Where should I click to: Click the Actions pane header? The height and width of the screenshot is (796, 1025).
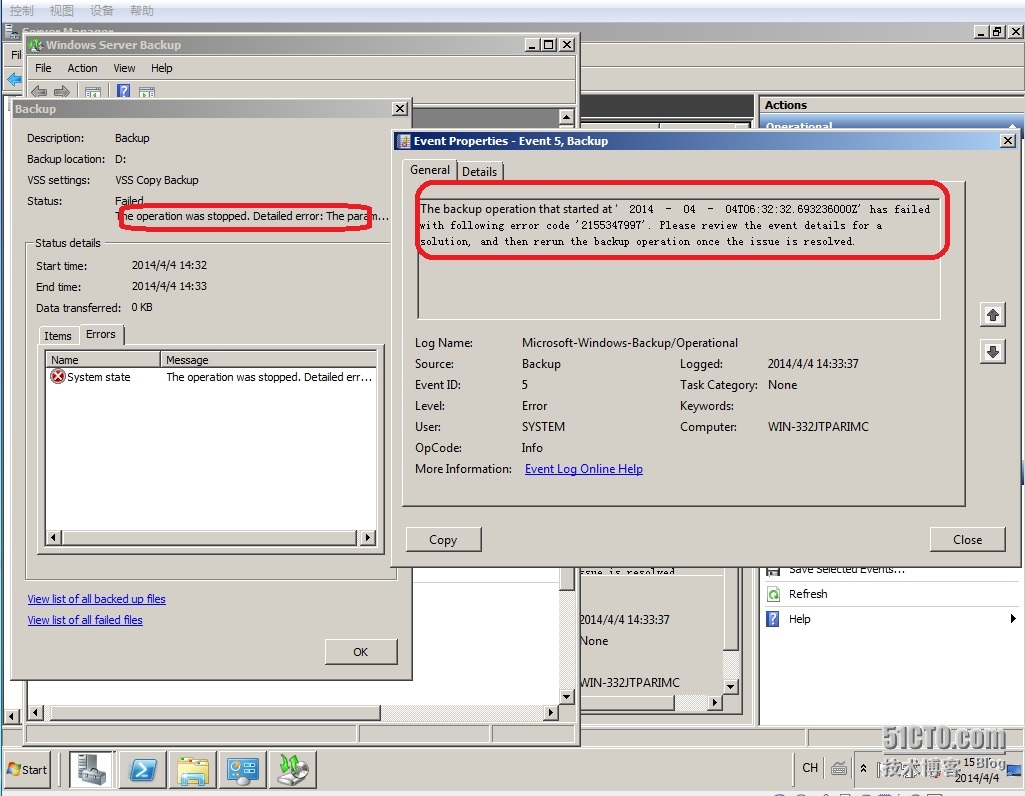pos(892,105)
